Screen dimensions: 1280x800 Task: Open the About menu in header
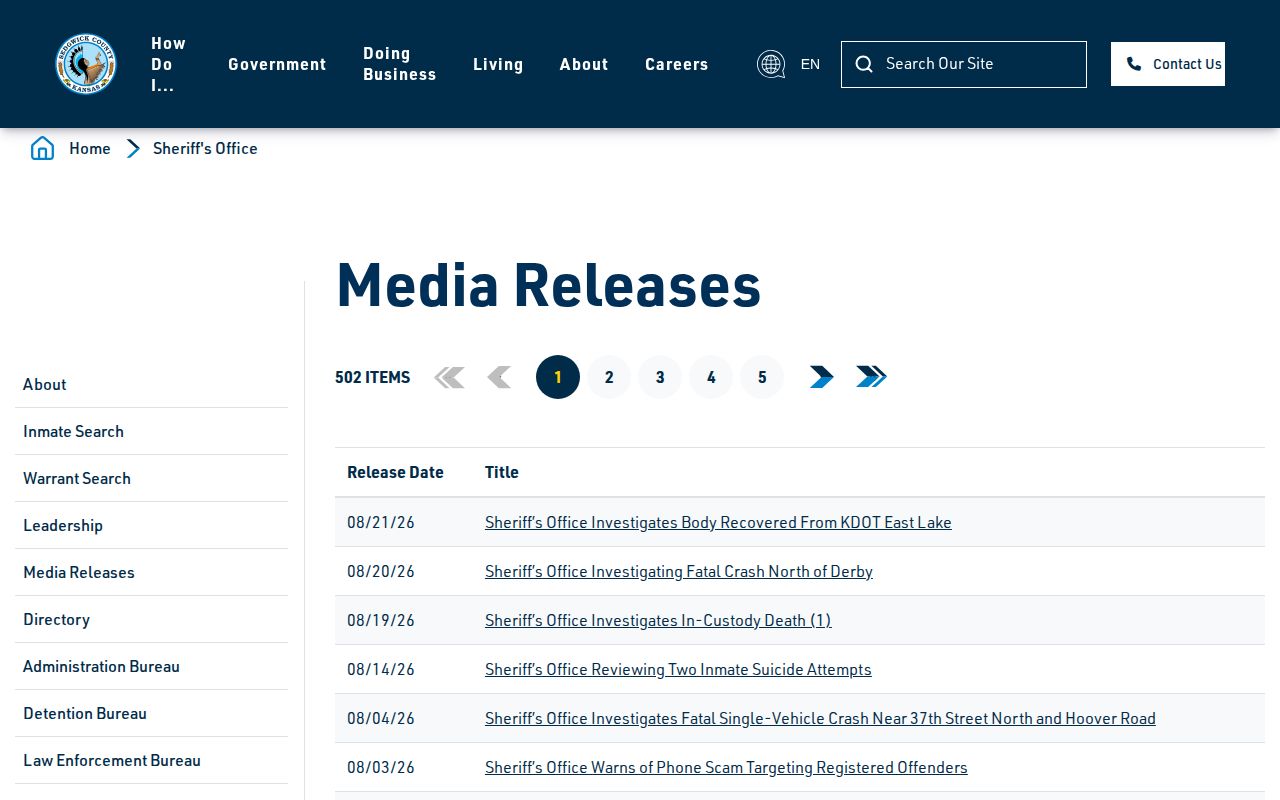click(x=584, y=64)
